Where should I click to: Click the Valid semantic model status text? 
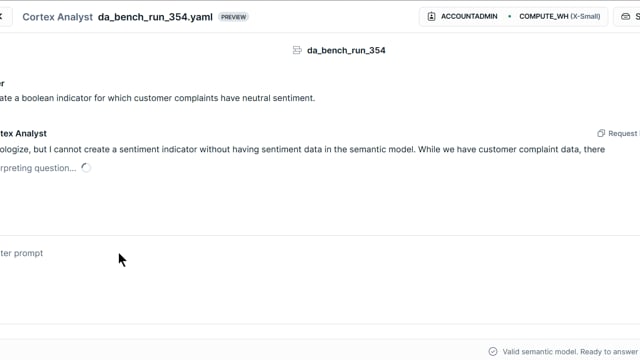(x=570, y=351)
